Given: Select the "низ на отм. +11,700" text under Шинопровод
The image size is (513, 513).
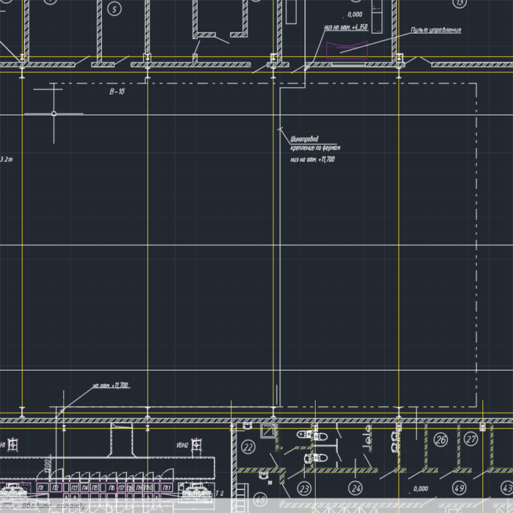Looking at the screenshot, I should [x=312, y=160].
